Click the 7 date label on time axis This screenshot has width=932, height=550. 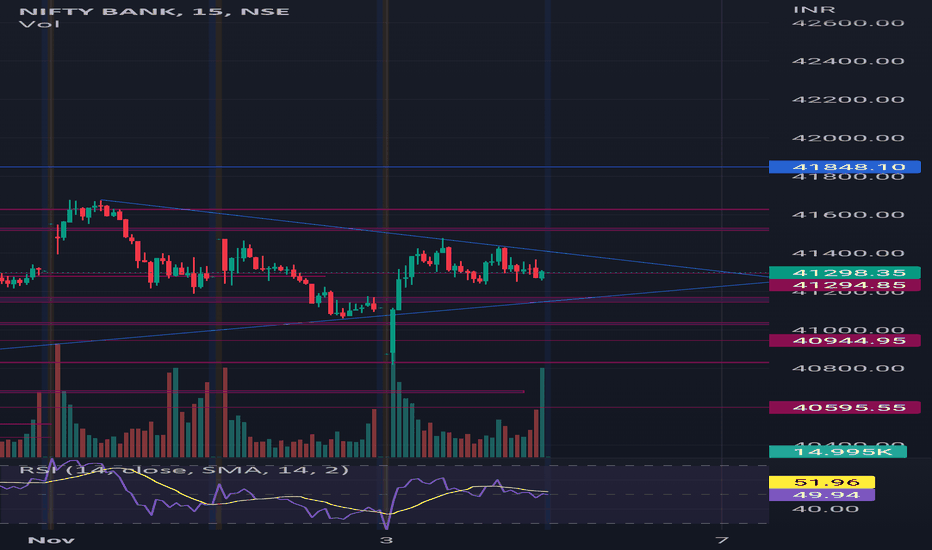point(722,540)
